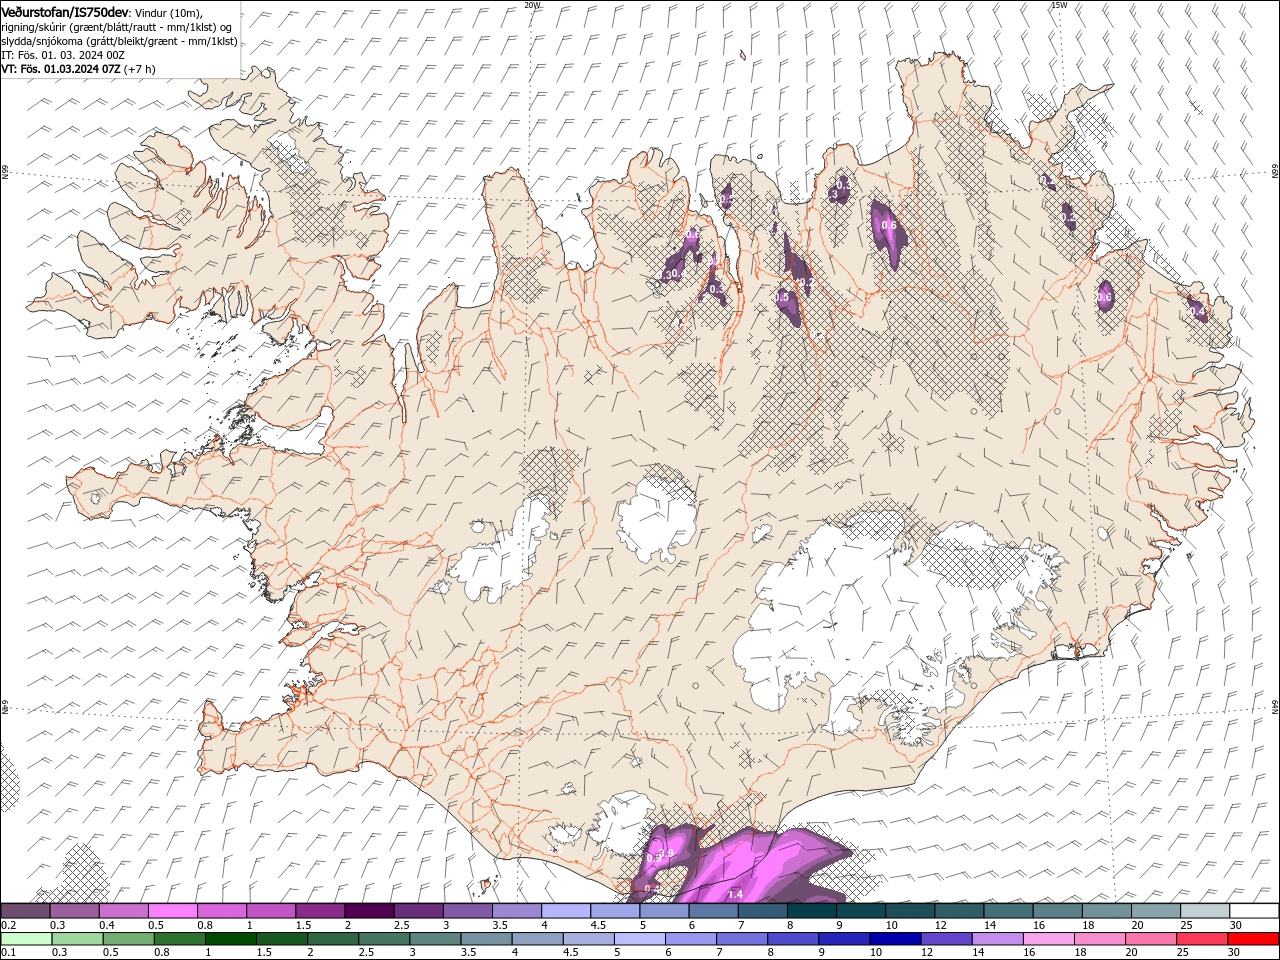
Task: Click the Veðurstofan/IS750dev title text
Action: pyautogui.click(x=65, y=11)
